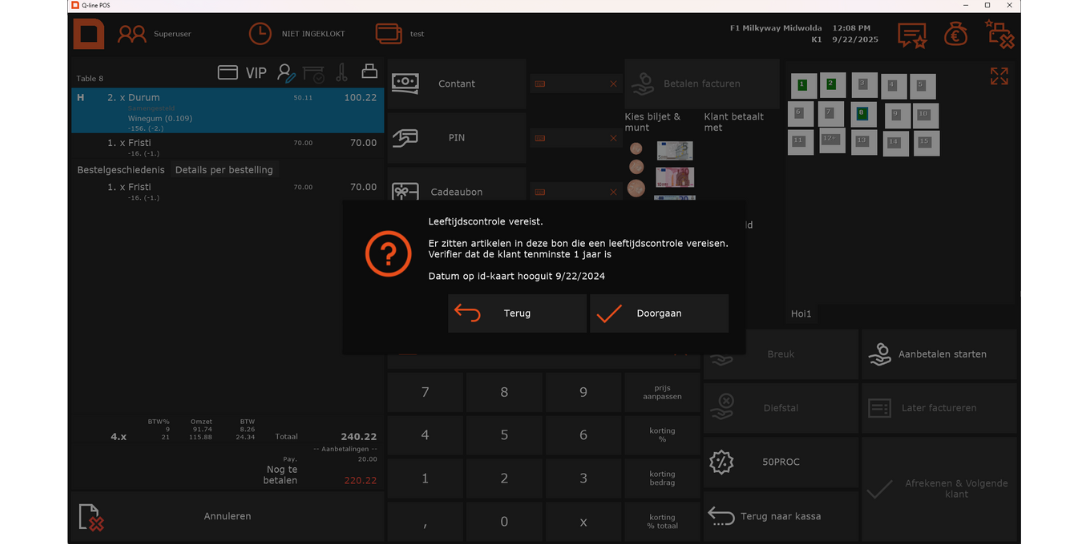Open the euro money bag icon
Viewport: 1088px width, 544px height.
[955, 34]
